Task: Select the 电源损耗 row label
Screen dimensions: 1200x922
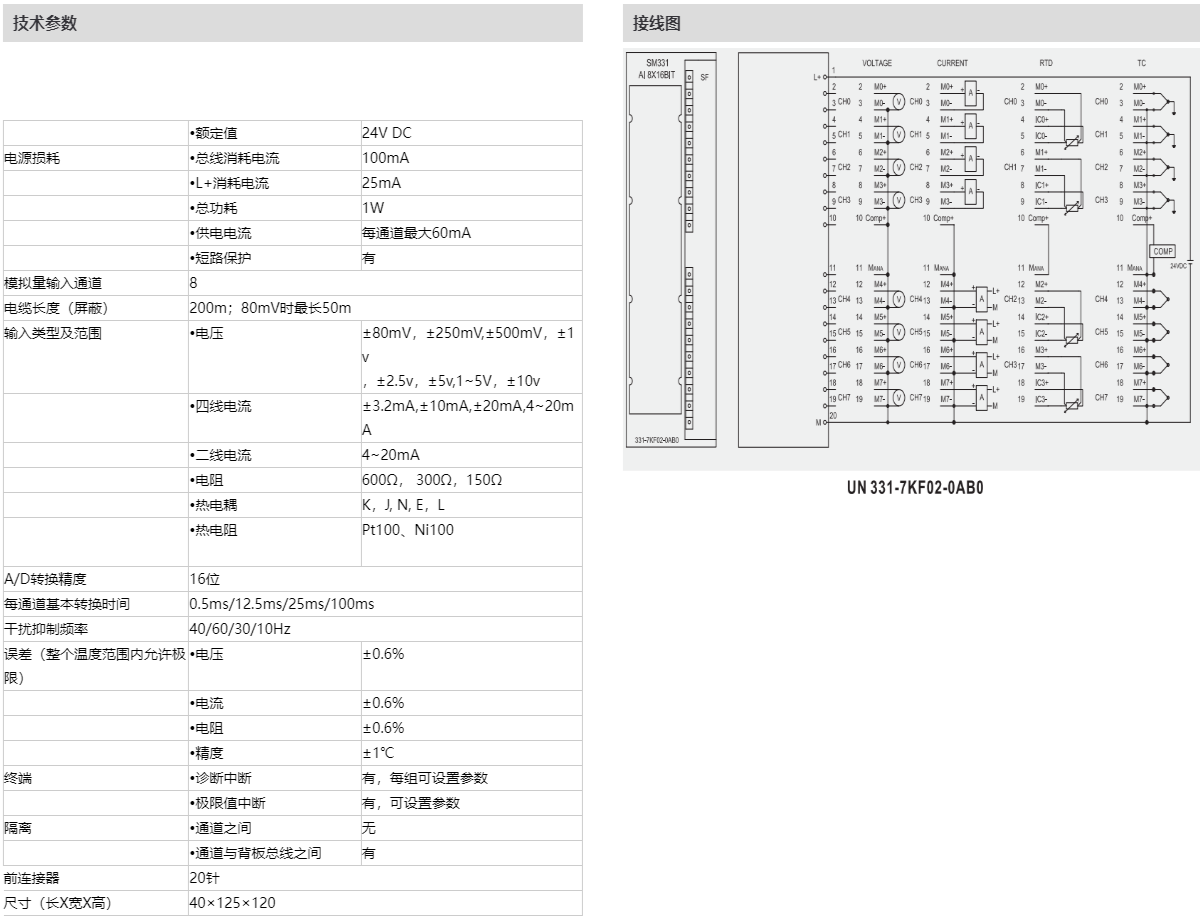Action: [x=31, y=158]
